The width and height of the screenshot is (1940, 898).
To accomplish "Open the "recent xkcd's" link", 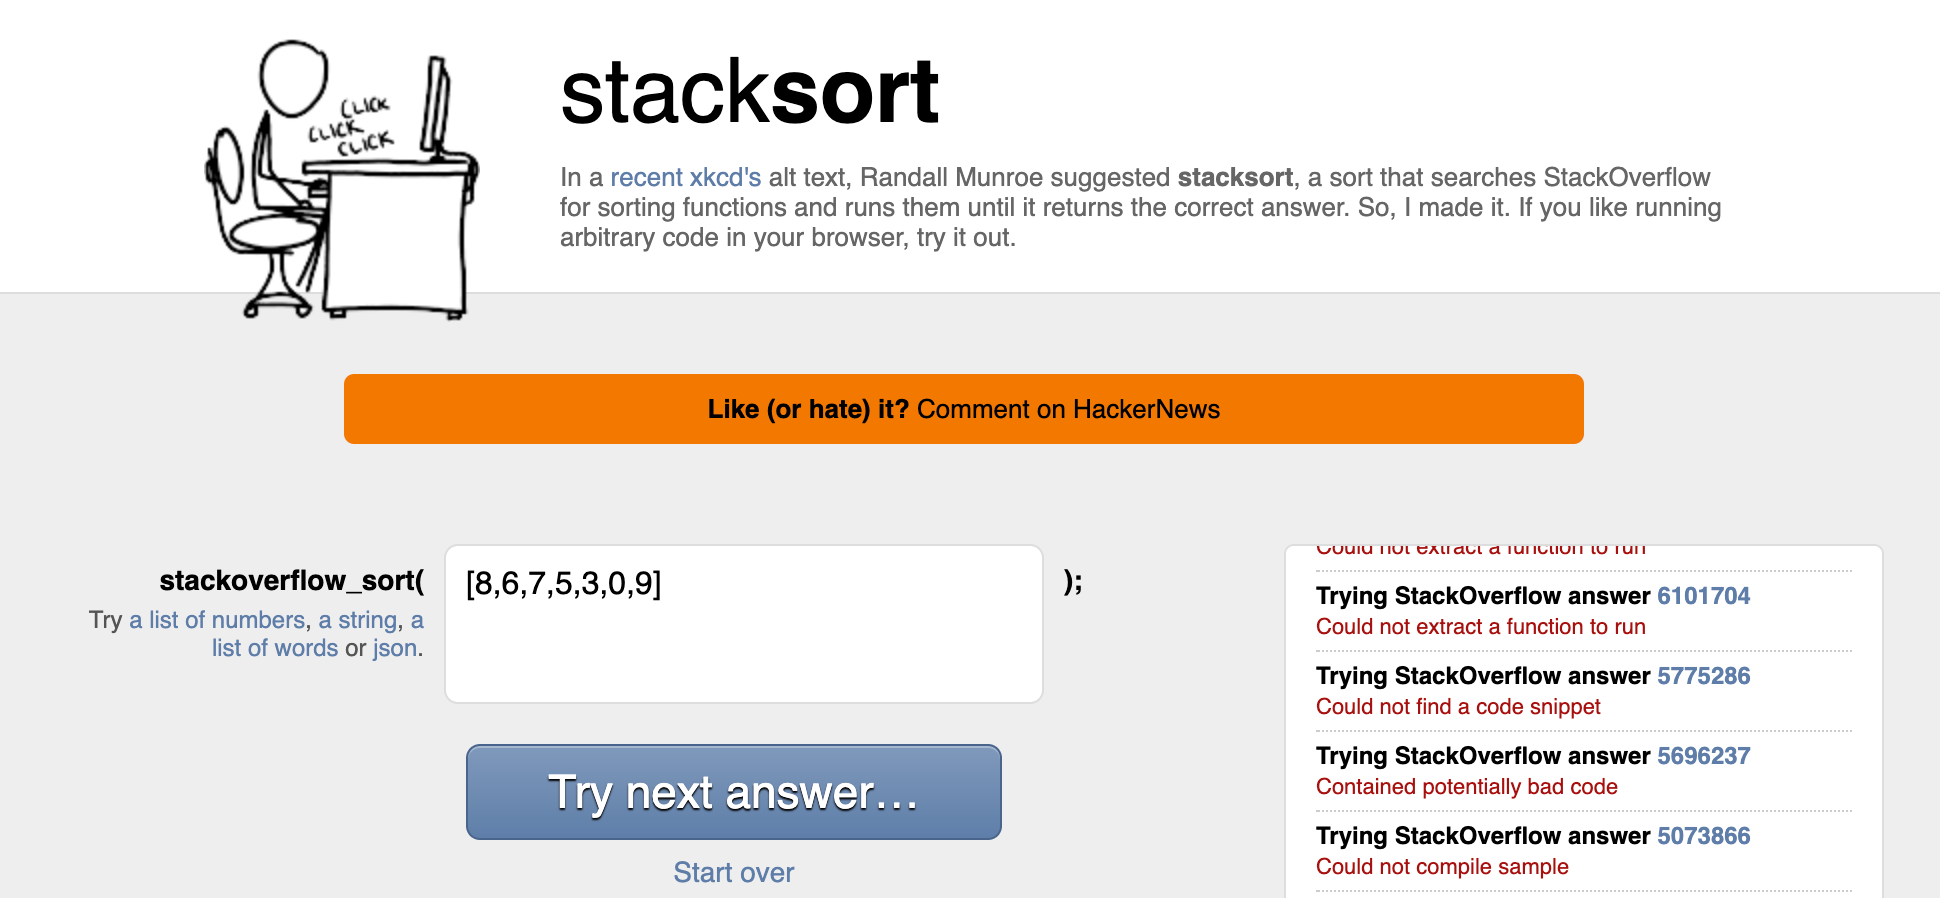I will [x=685, y=177].
